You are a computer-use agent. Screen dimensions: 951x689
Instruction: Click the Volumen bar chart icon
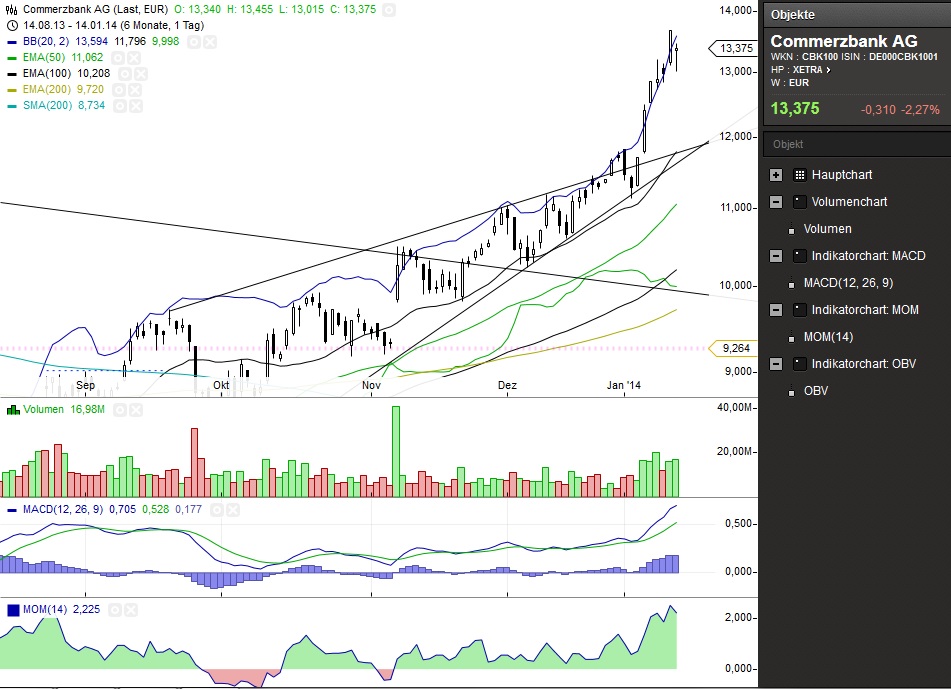tap(13, 410)
